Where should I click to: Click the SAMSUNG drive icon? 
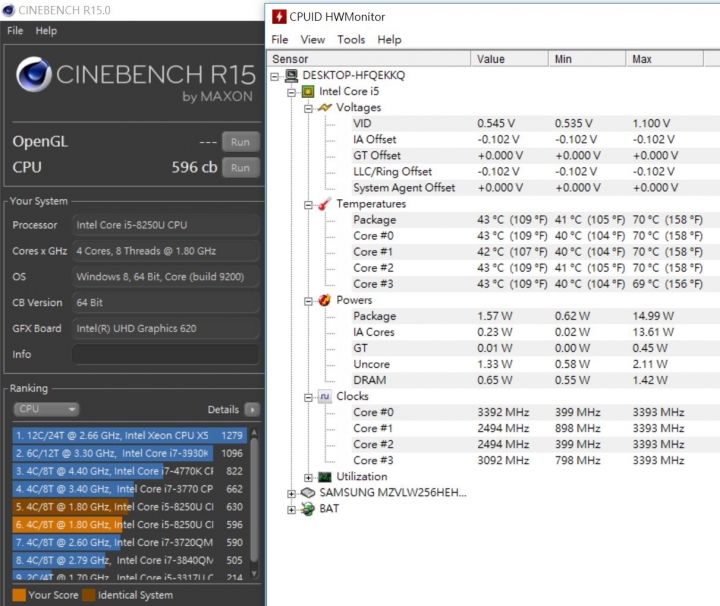(x=308, y=493)
